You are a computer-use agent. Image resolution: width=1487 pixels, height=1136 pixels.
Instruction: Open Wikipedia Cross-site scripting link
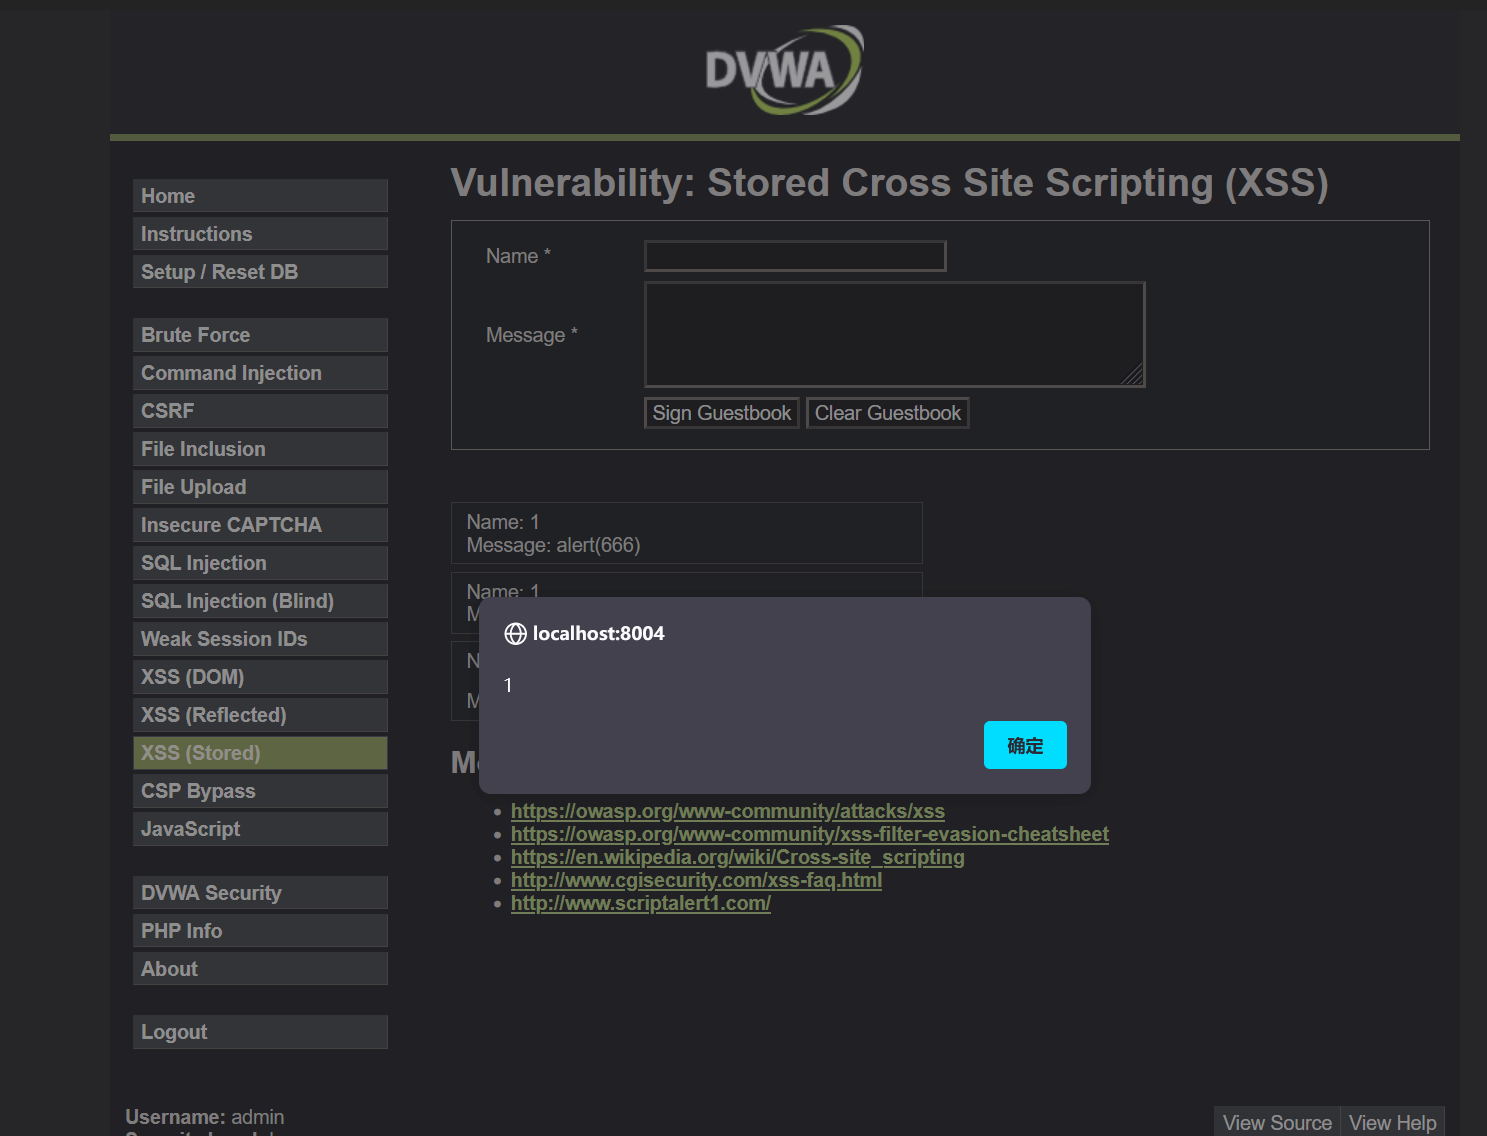point(738,857)
